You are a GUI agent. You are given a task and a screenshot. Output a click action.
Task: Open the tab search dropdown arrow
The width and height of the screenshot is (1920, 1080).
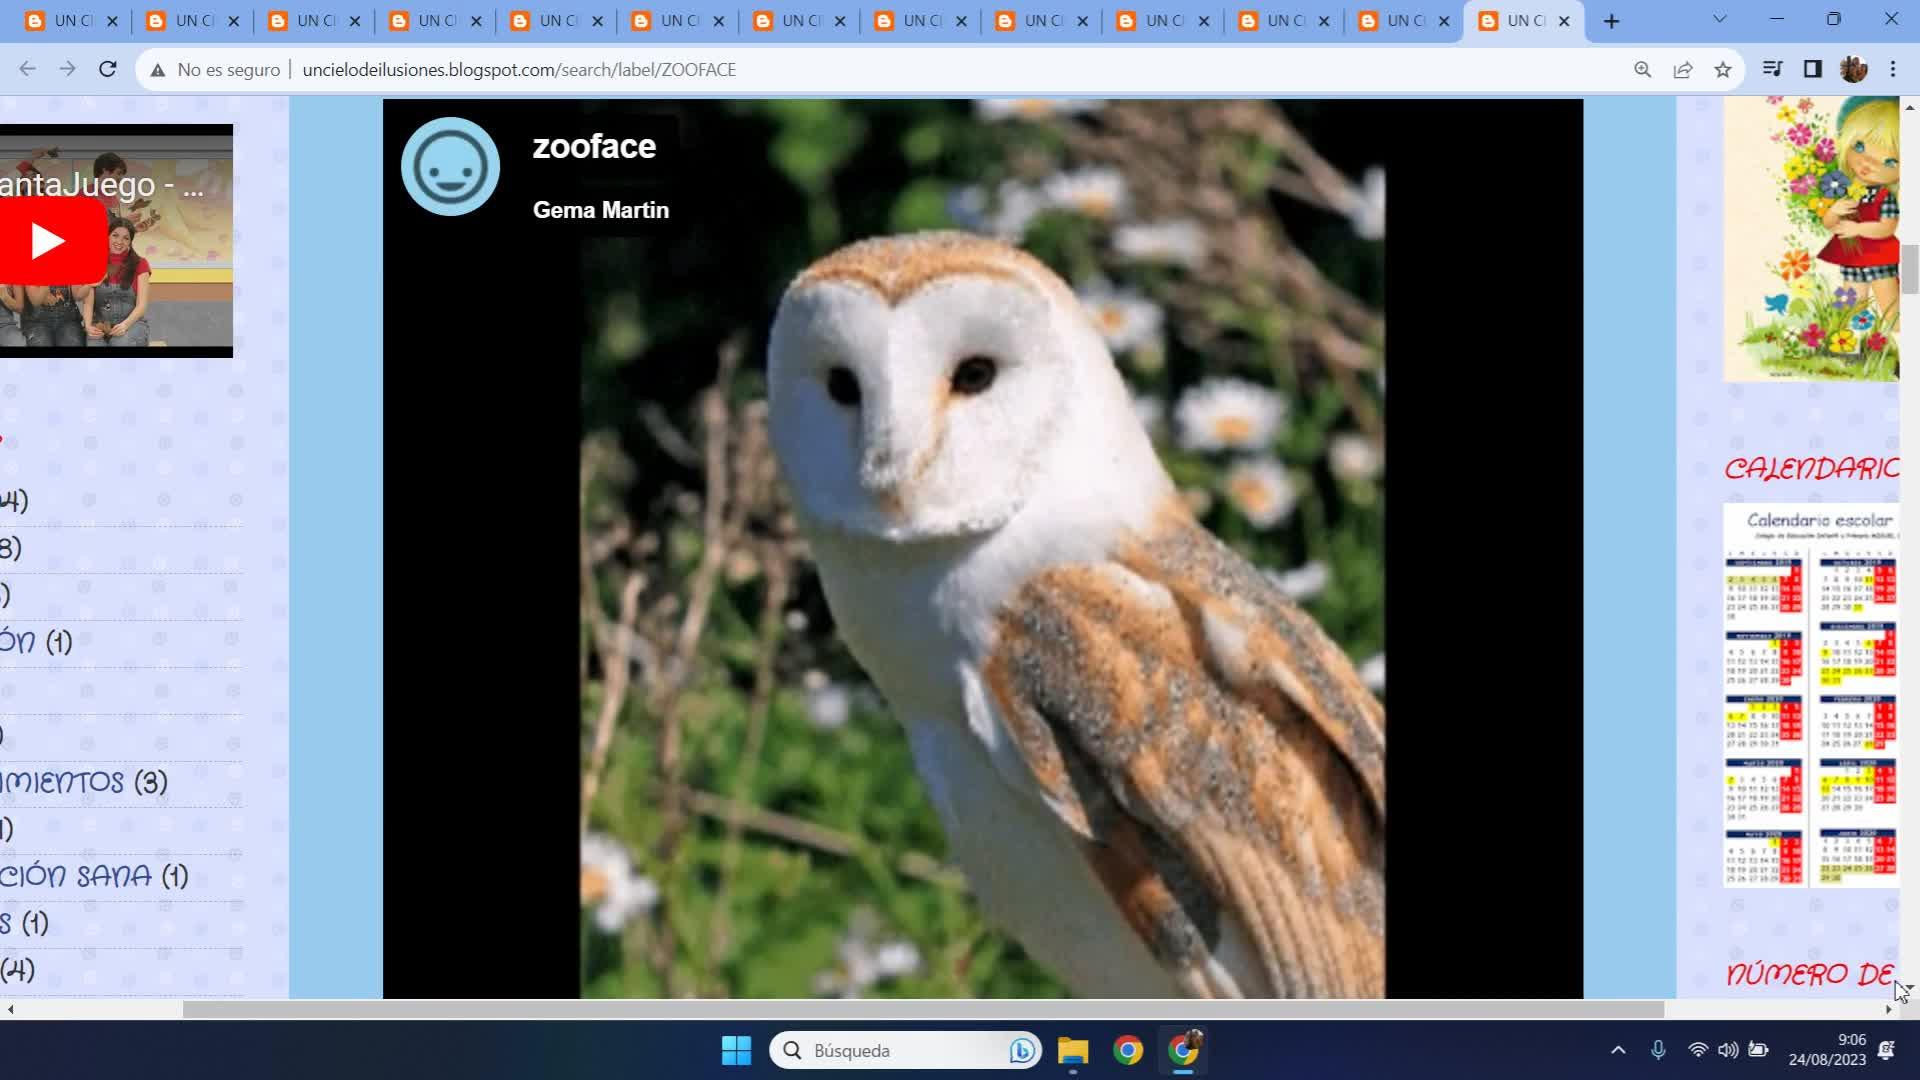(x=1720, y=19)
